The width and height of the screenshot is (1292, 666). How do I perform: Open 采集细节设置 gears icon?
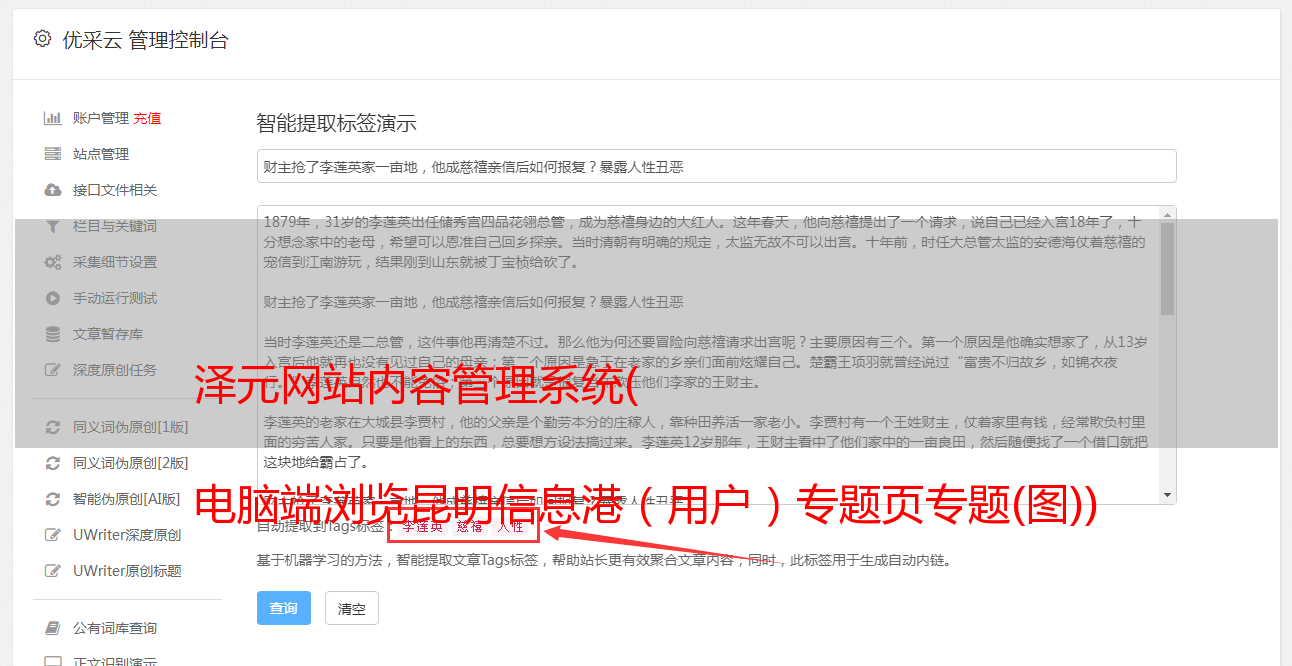[x=53, y=262]
